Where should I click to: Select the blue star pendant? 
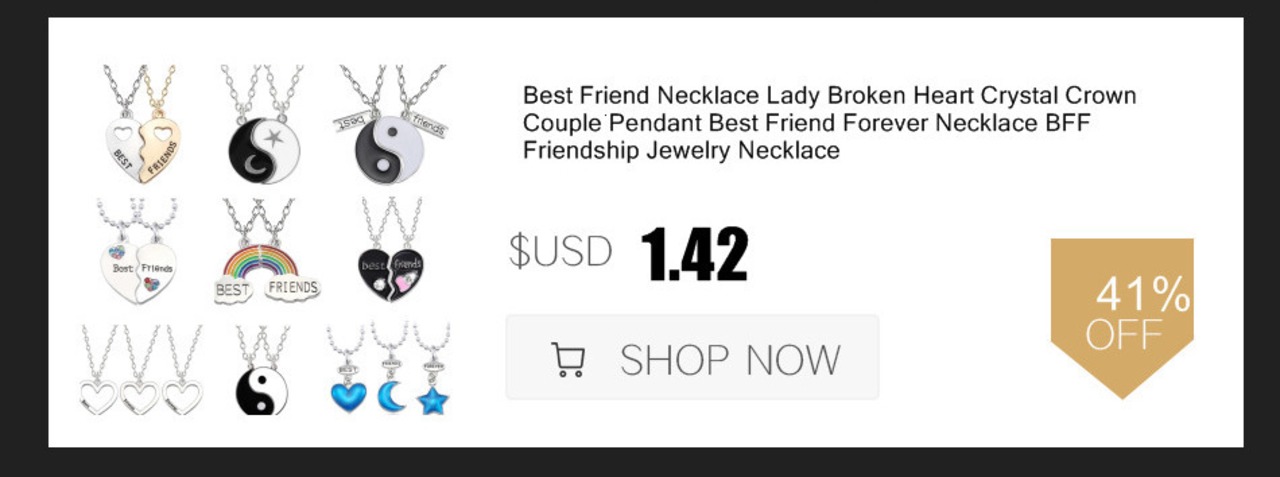(434, 397)
